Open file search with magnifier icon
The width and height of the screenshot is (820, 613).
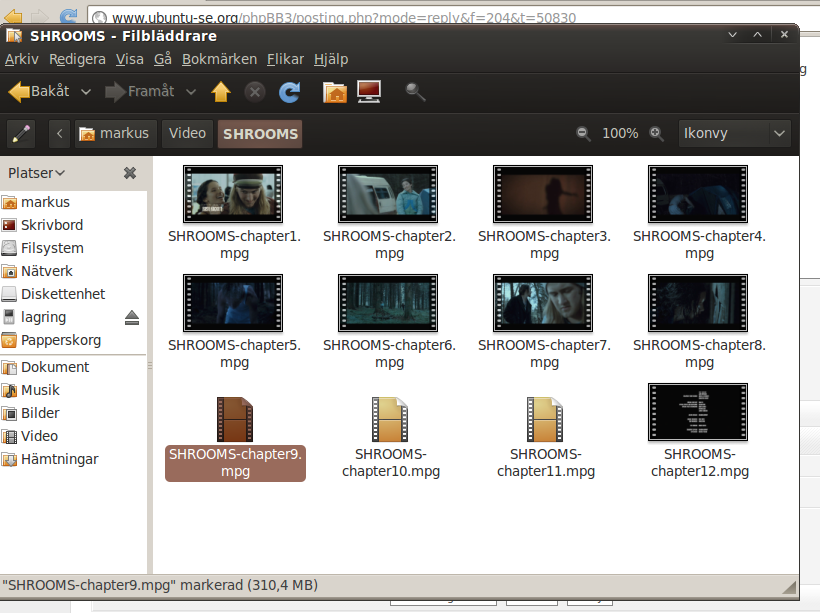(415, 92)
